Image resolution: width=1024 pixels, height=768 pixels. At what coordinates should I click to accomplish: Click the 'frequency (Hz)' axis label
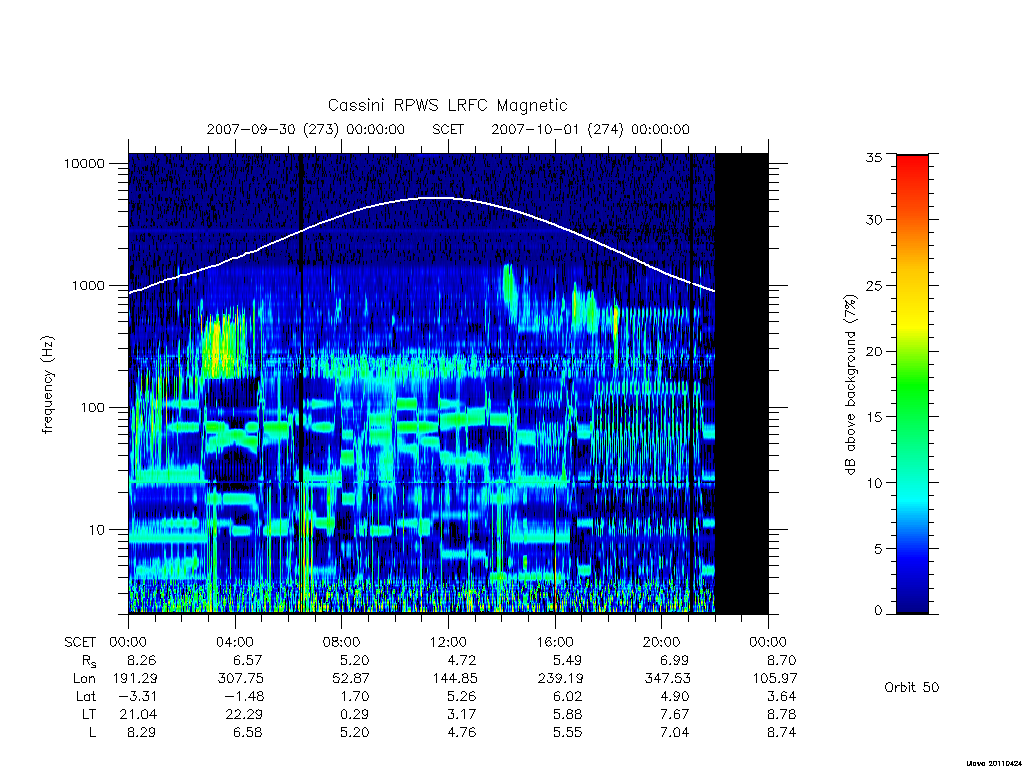click(x=47, y=385)
